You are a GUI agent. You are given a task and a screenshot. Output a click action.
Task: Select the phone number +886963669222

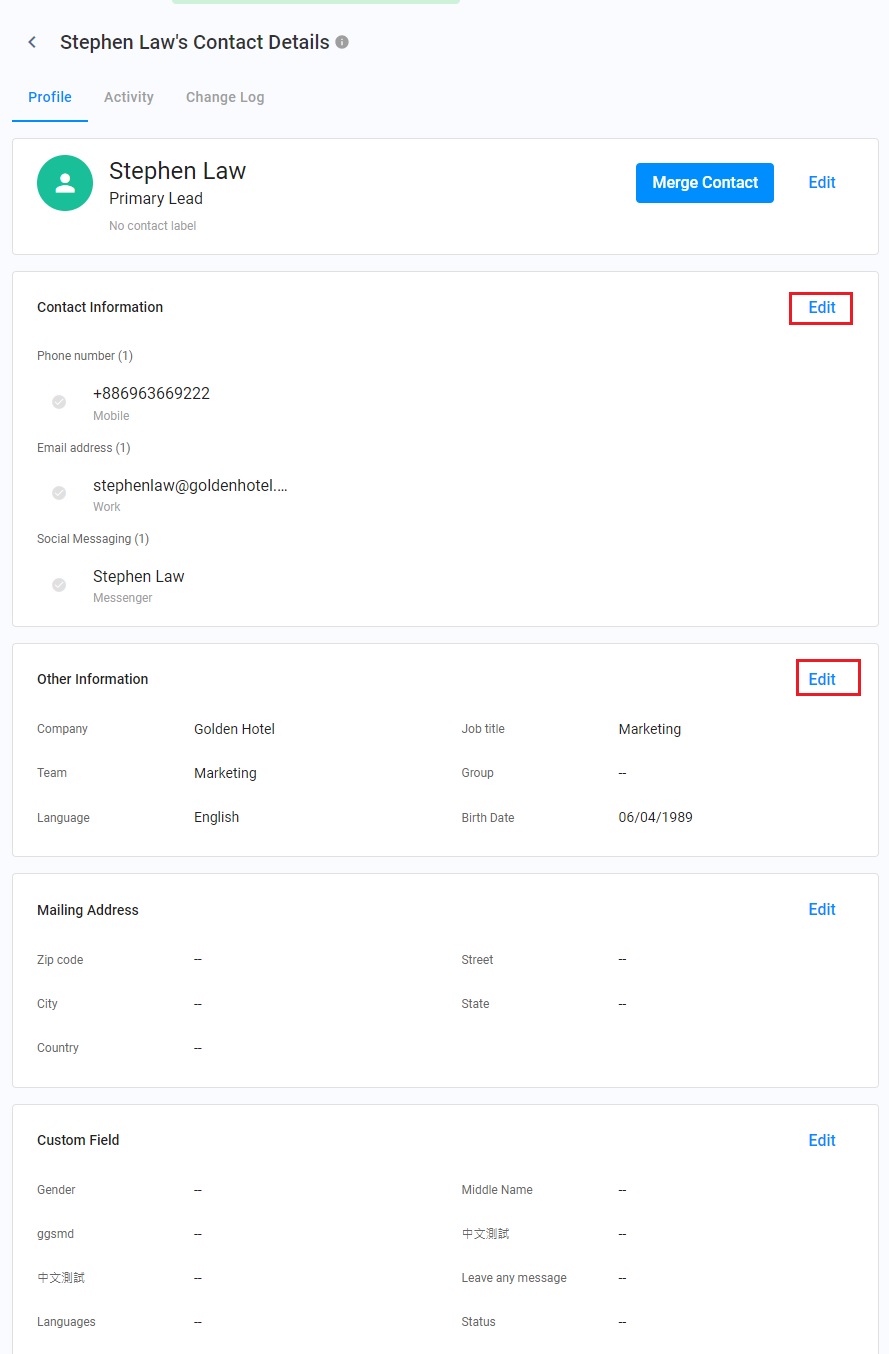[x=151, y=393]
